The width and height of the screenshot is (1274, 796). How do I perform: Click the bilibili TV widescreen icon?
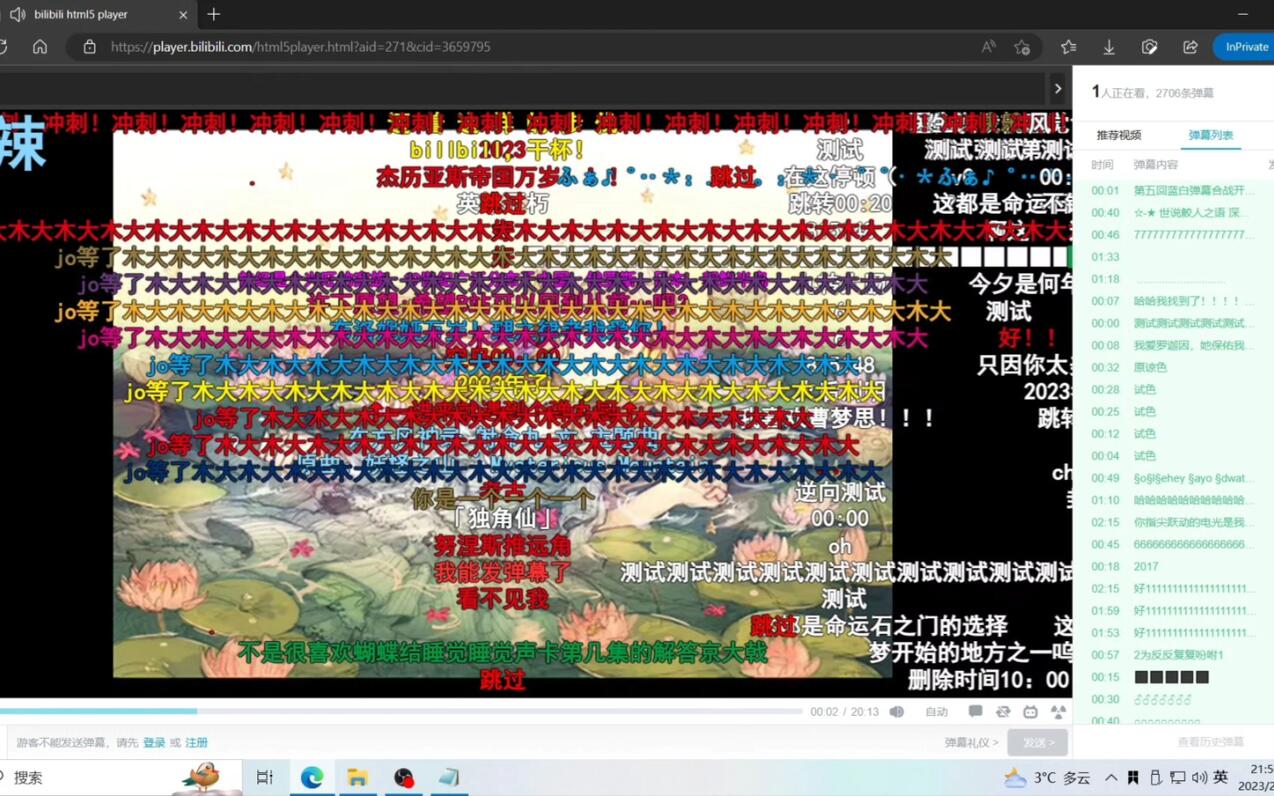(x=1031, y=712)
